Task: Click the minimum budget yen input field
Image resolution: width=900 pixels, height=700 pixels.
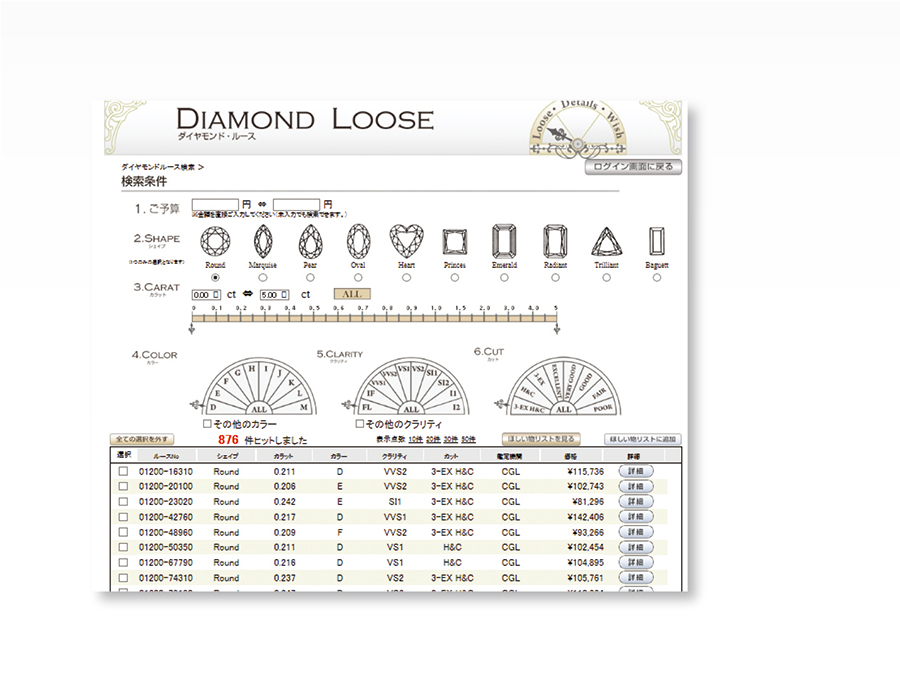Action: (215, 205)
